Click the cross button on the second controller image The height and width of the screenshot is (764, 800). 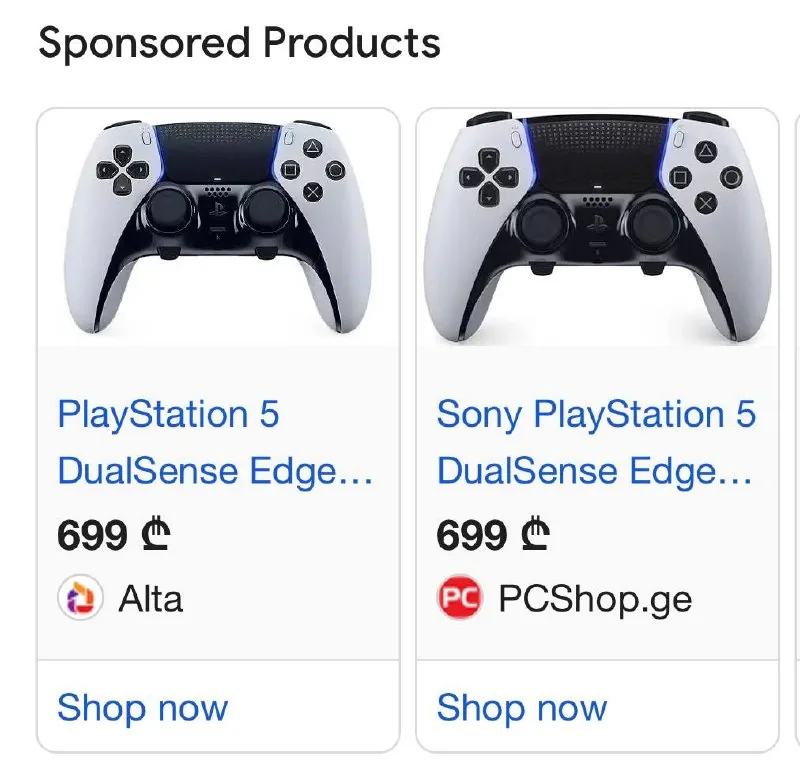tap(706, 203)
